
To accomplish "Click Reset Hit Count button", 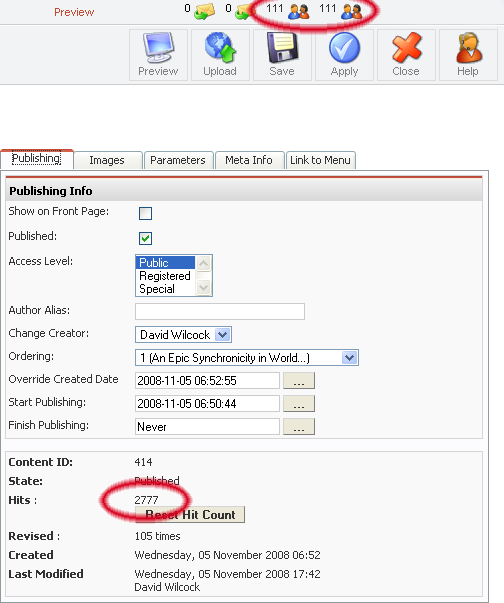I will click(190, 515).
